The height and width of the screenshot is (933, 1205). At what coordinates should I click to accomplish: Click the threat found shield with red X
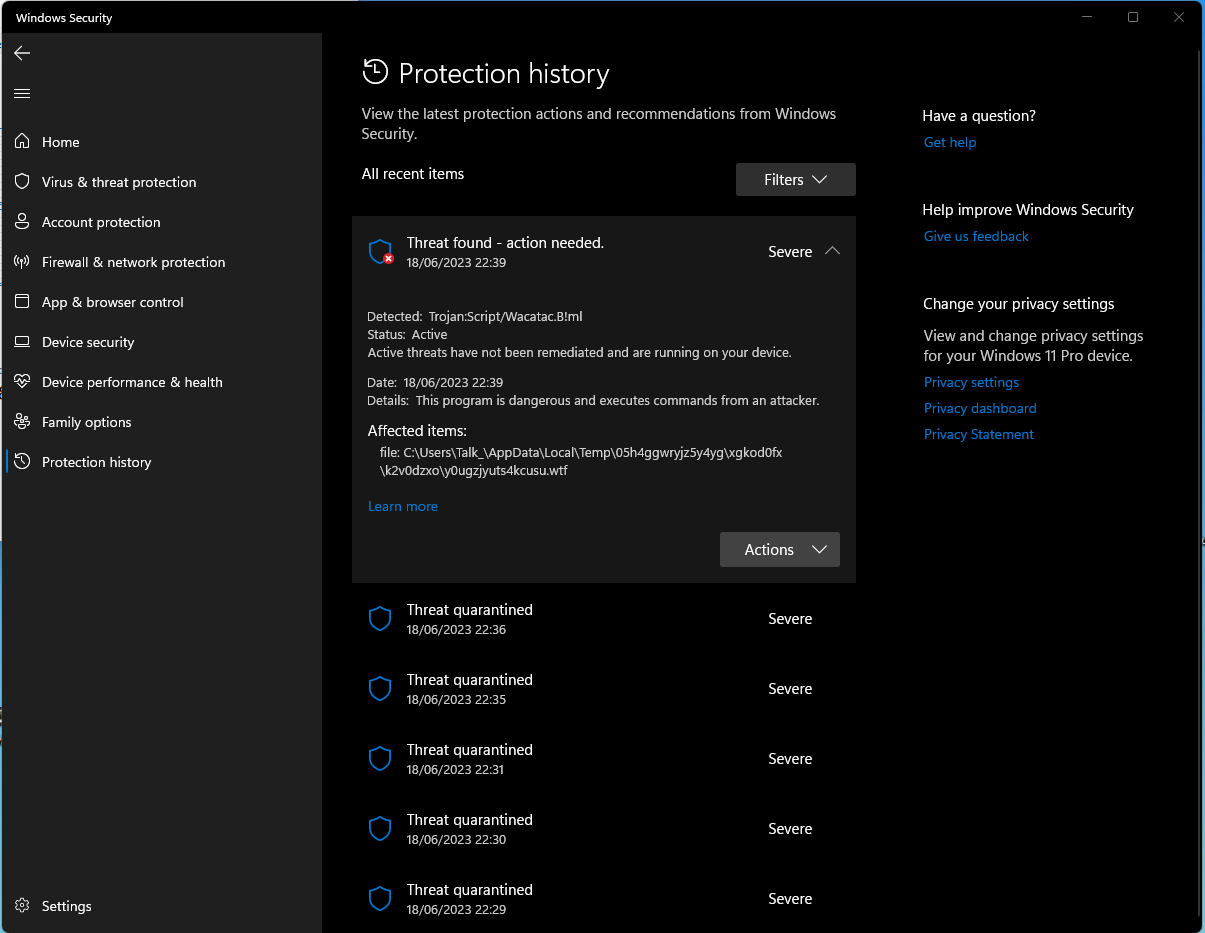coord(380,252)
